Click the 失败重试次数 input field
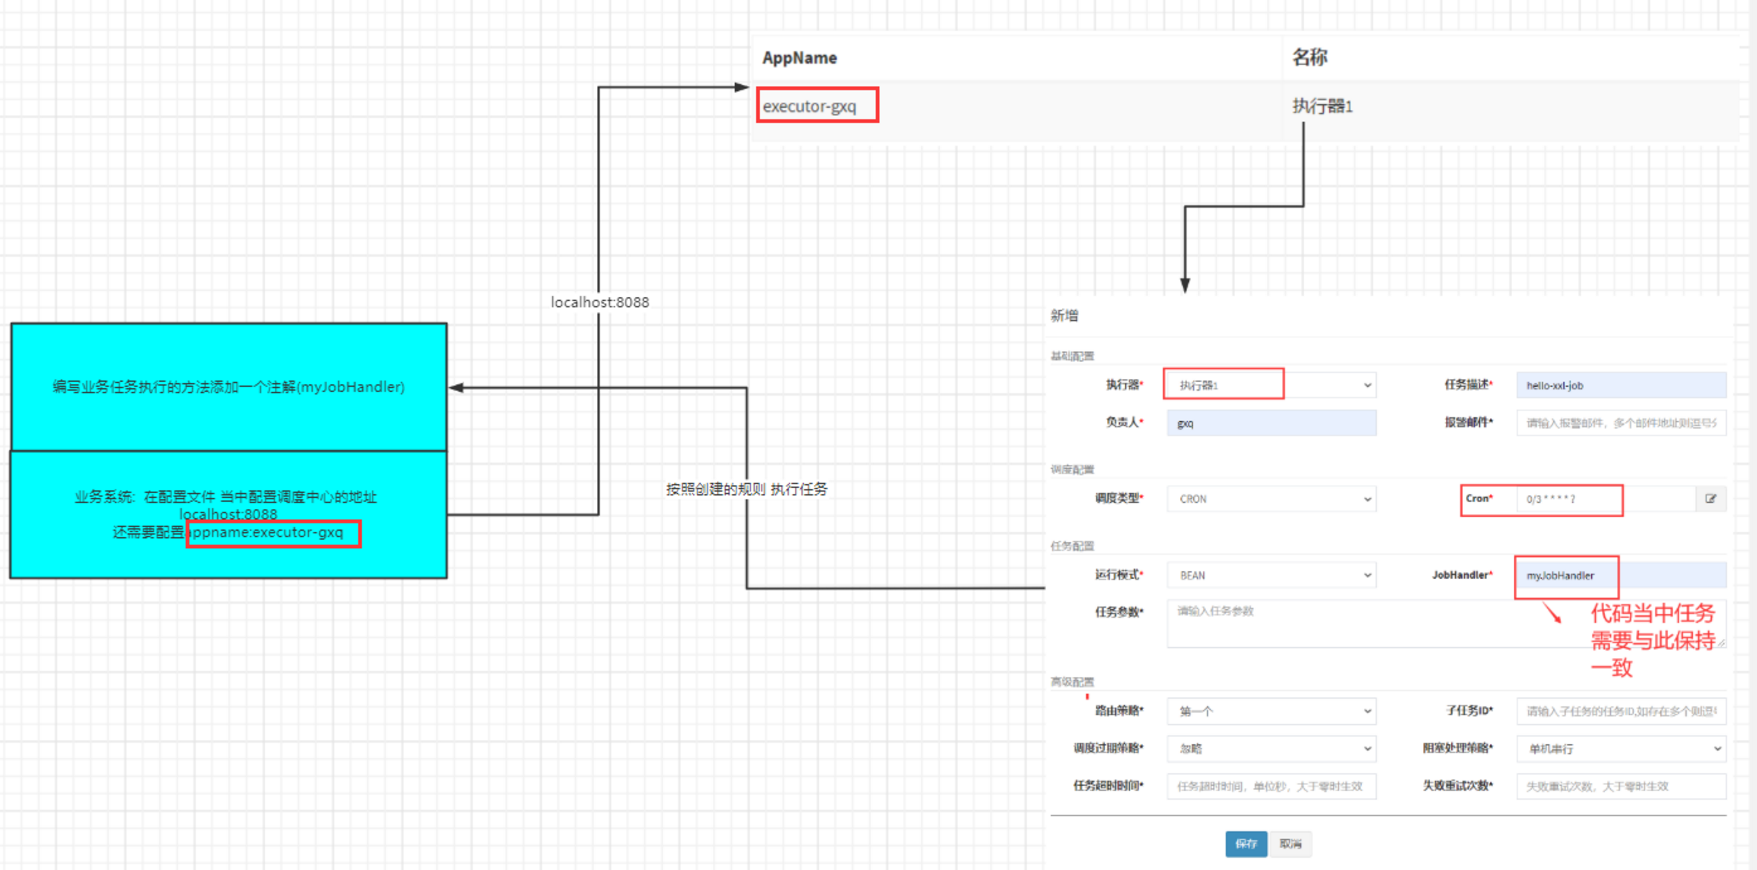The width and height of the screenshot is (1757, 870). pos(1621,786)
